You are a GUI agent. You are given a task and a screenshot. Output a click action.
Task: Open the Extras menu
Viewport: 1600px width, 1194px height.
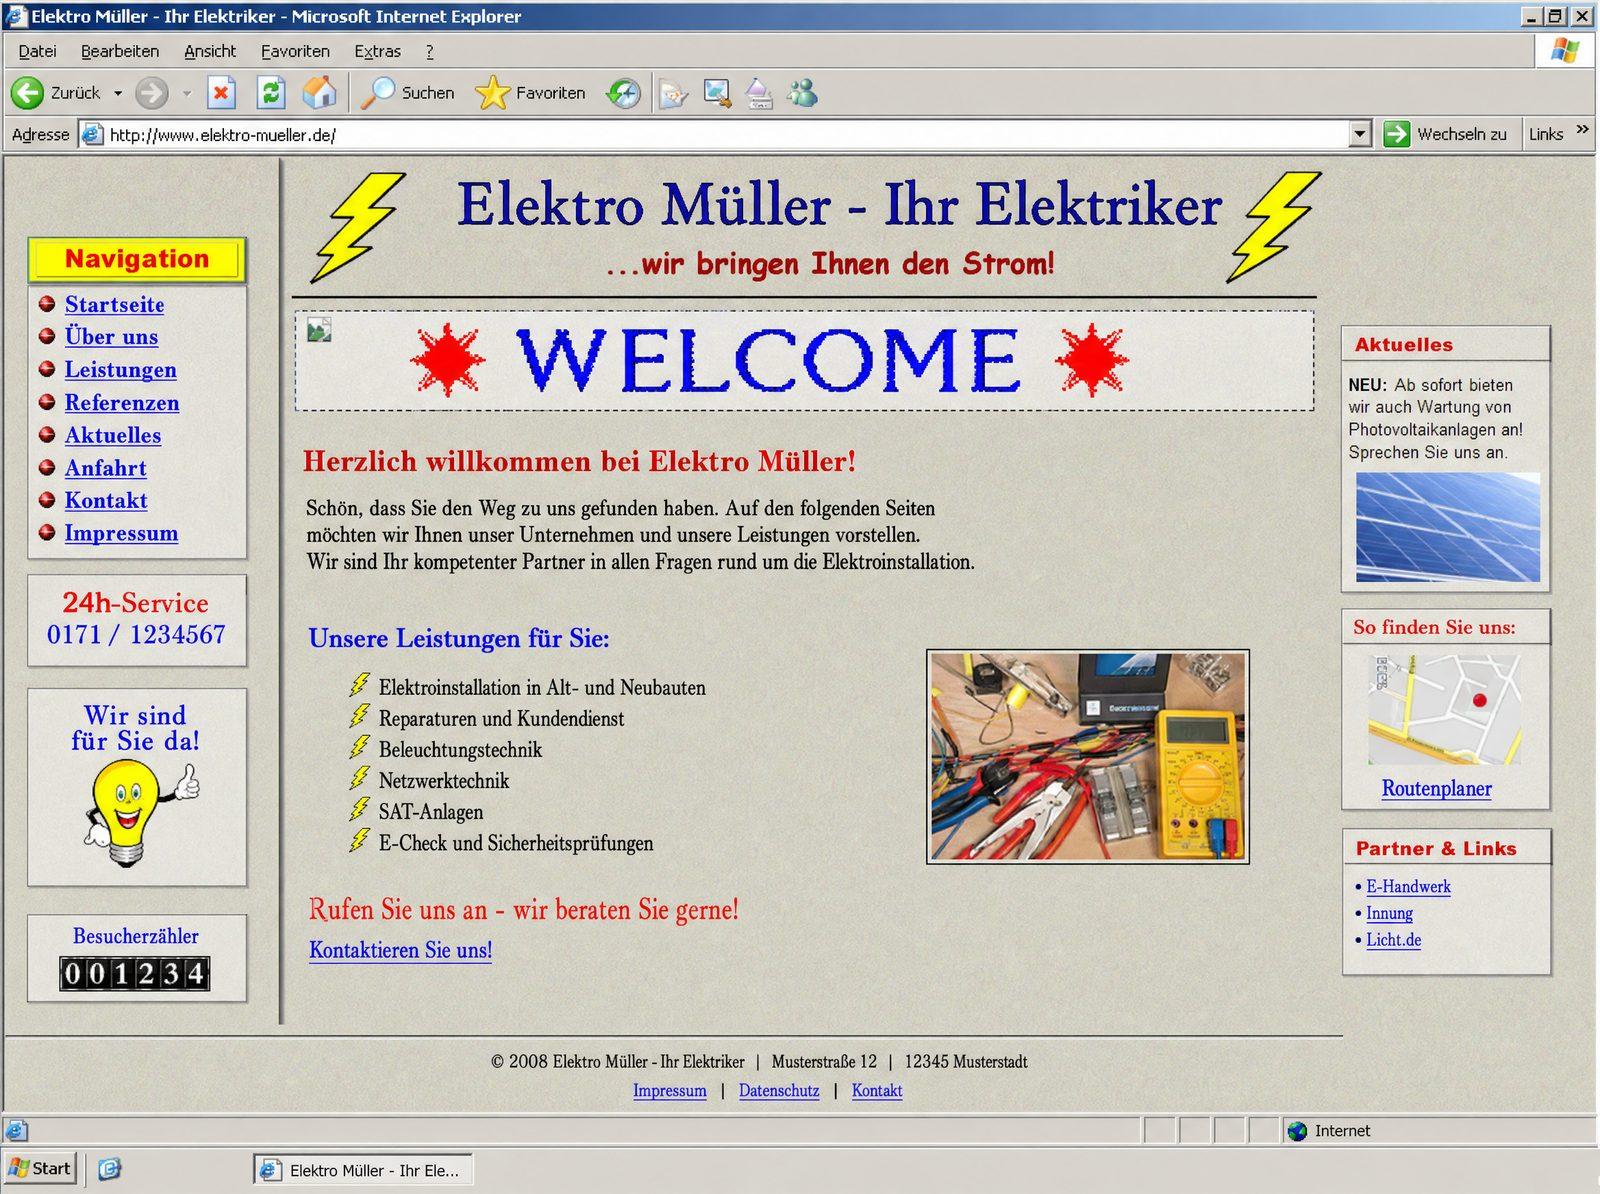[377, 51]
